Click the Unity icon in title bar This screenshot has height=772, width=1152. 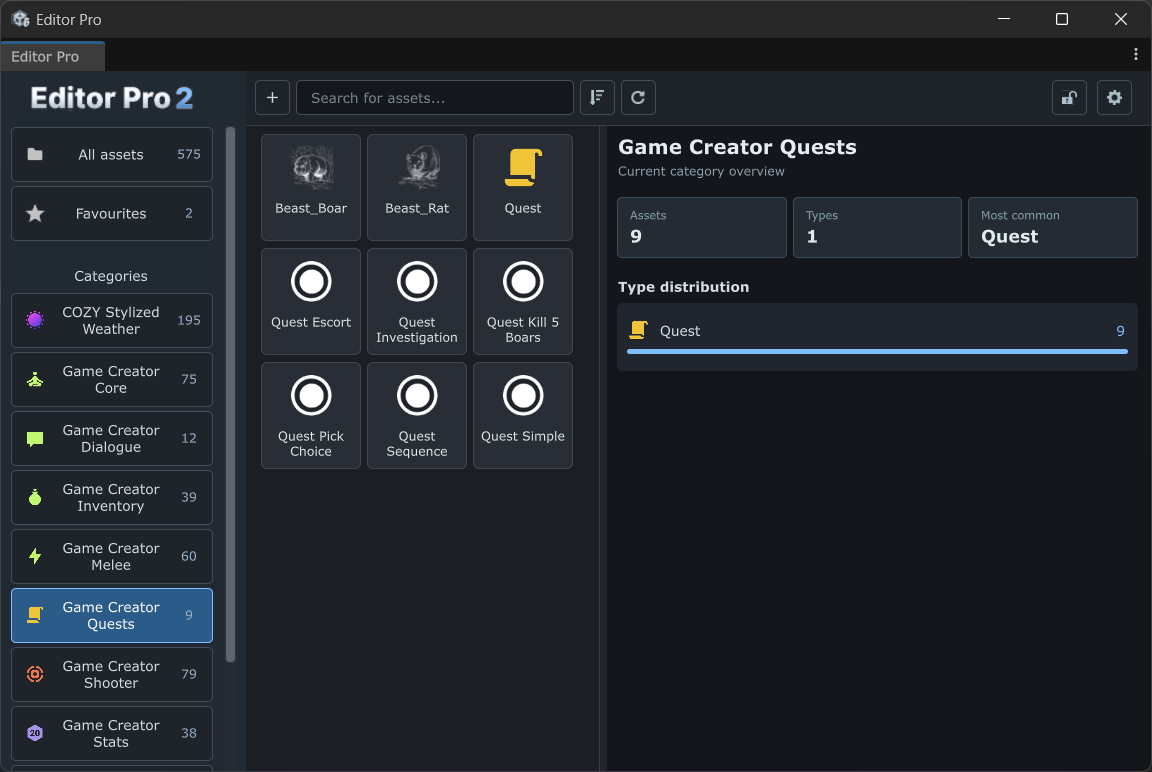[21, 19]
